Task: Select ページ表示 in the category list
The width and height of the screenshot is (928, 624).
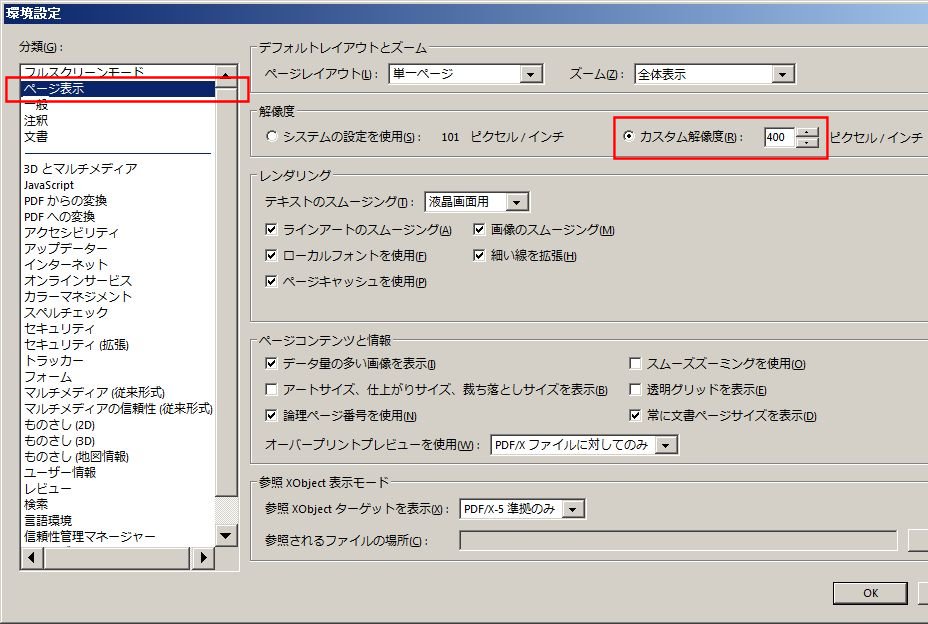Action: tap(118, 89)
